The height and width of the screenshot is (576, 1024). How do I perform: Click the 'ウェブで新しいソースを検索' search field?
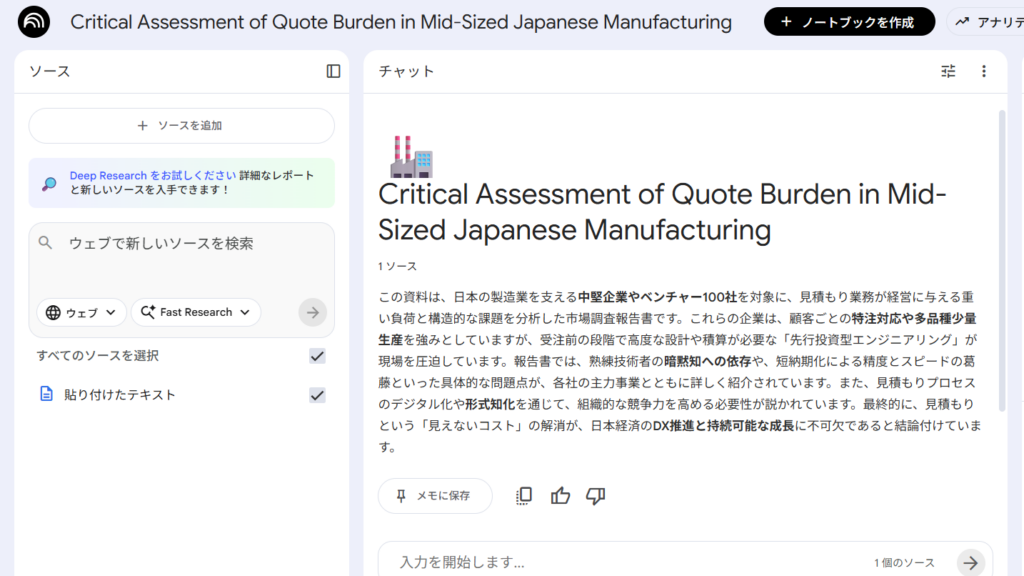coord(180,243)
